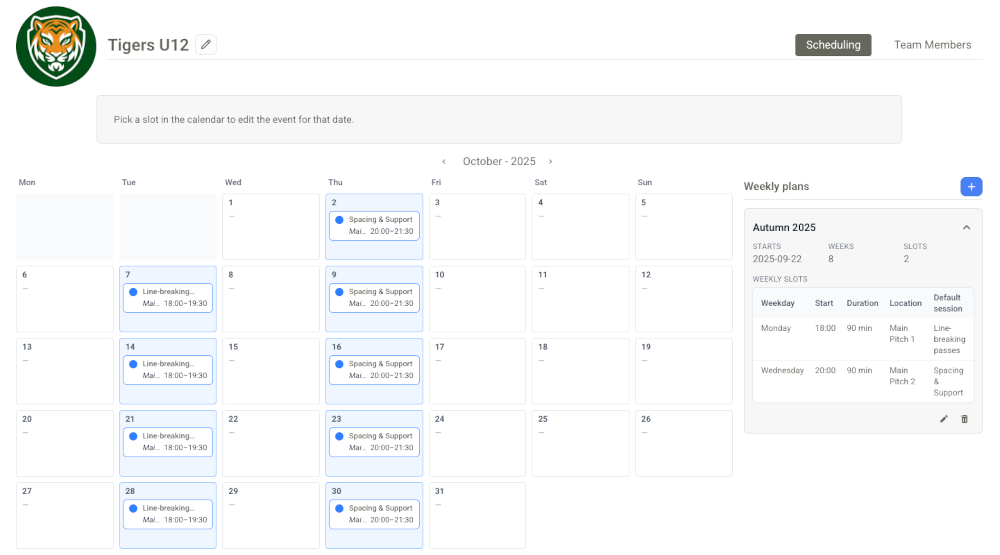Edit the team name with pencil icon
This screenshot has height=555, width=1000.
pyautogui.click(x=205, y=45)
